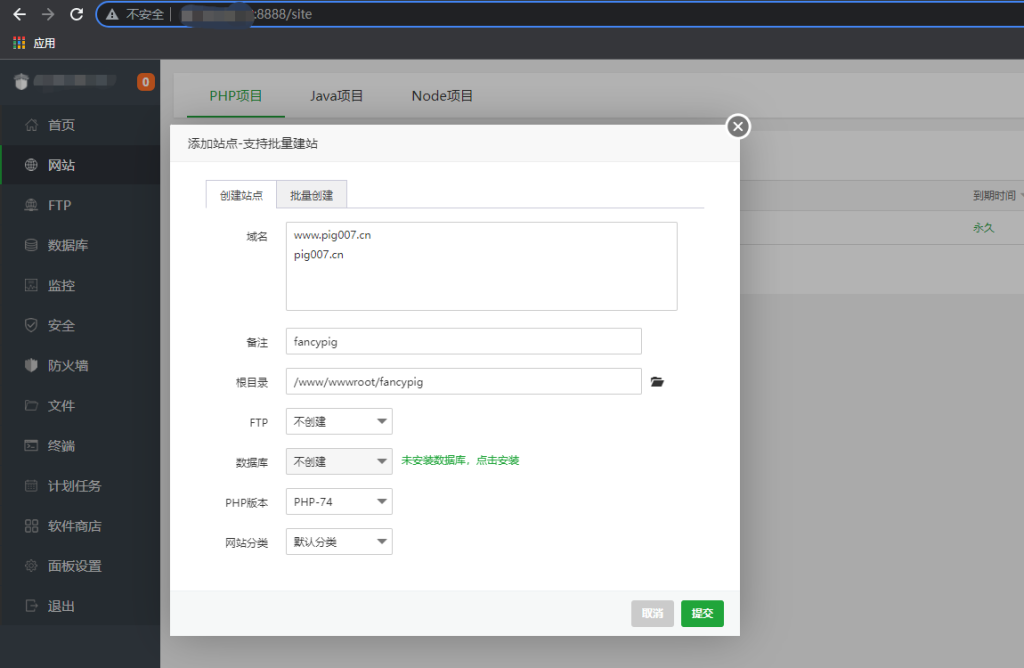This screenshot has height=668, width=1024.
Task: Click into the 域名 domain textarea
Action: click(x=481, y=266)
